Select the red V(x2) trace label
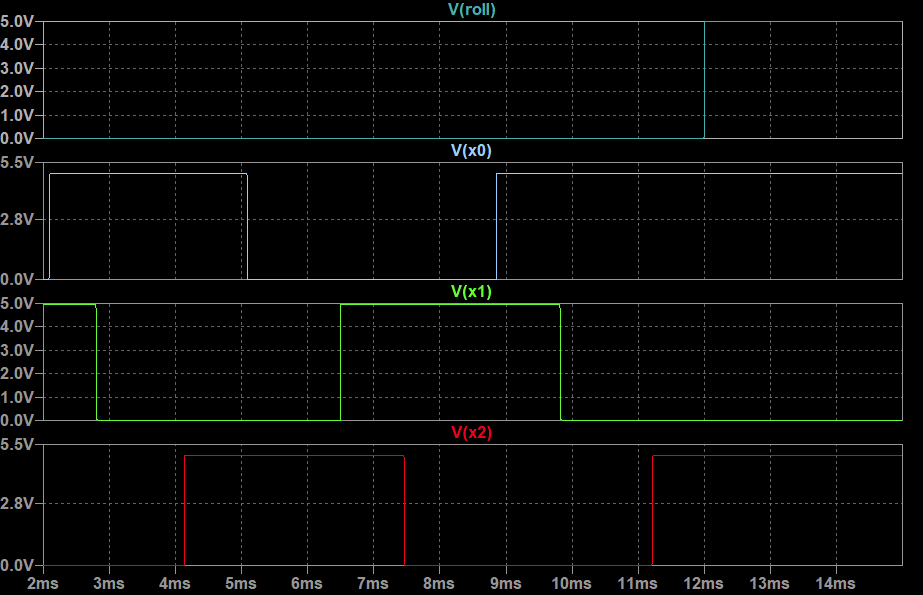Screen dimensions: 923x595 tap(471, 433)
